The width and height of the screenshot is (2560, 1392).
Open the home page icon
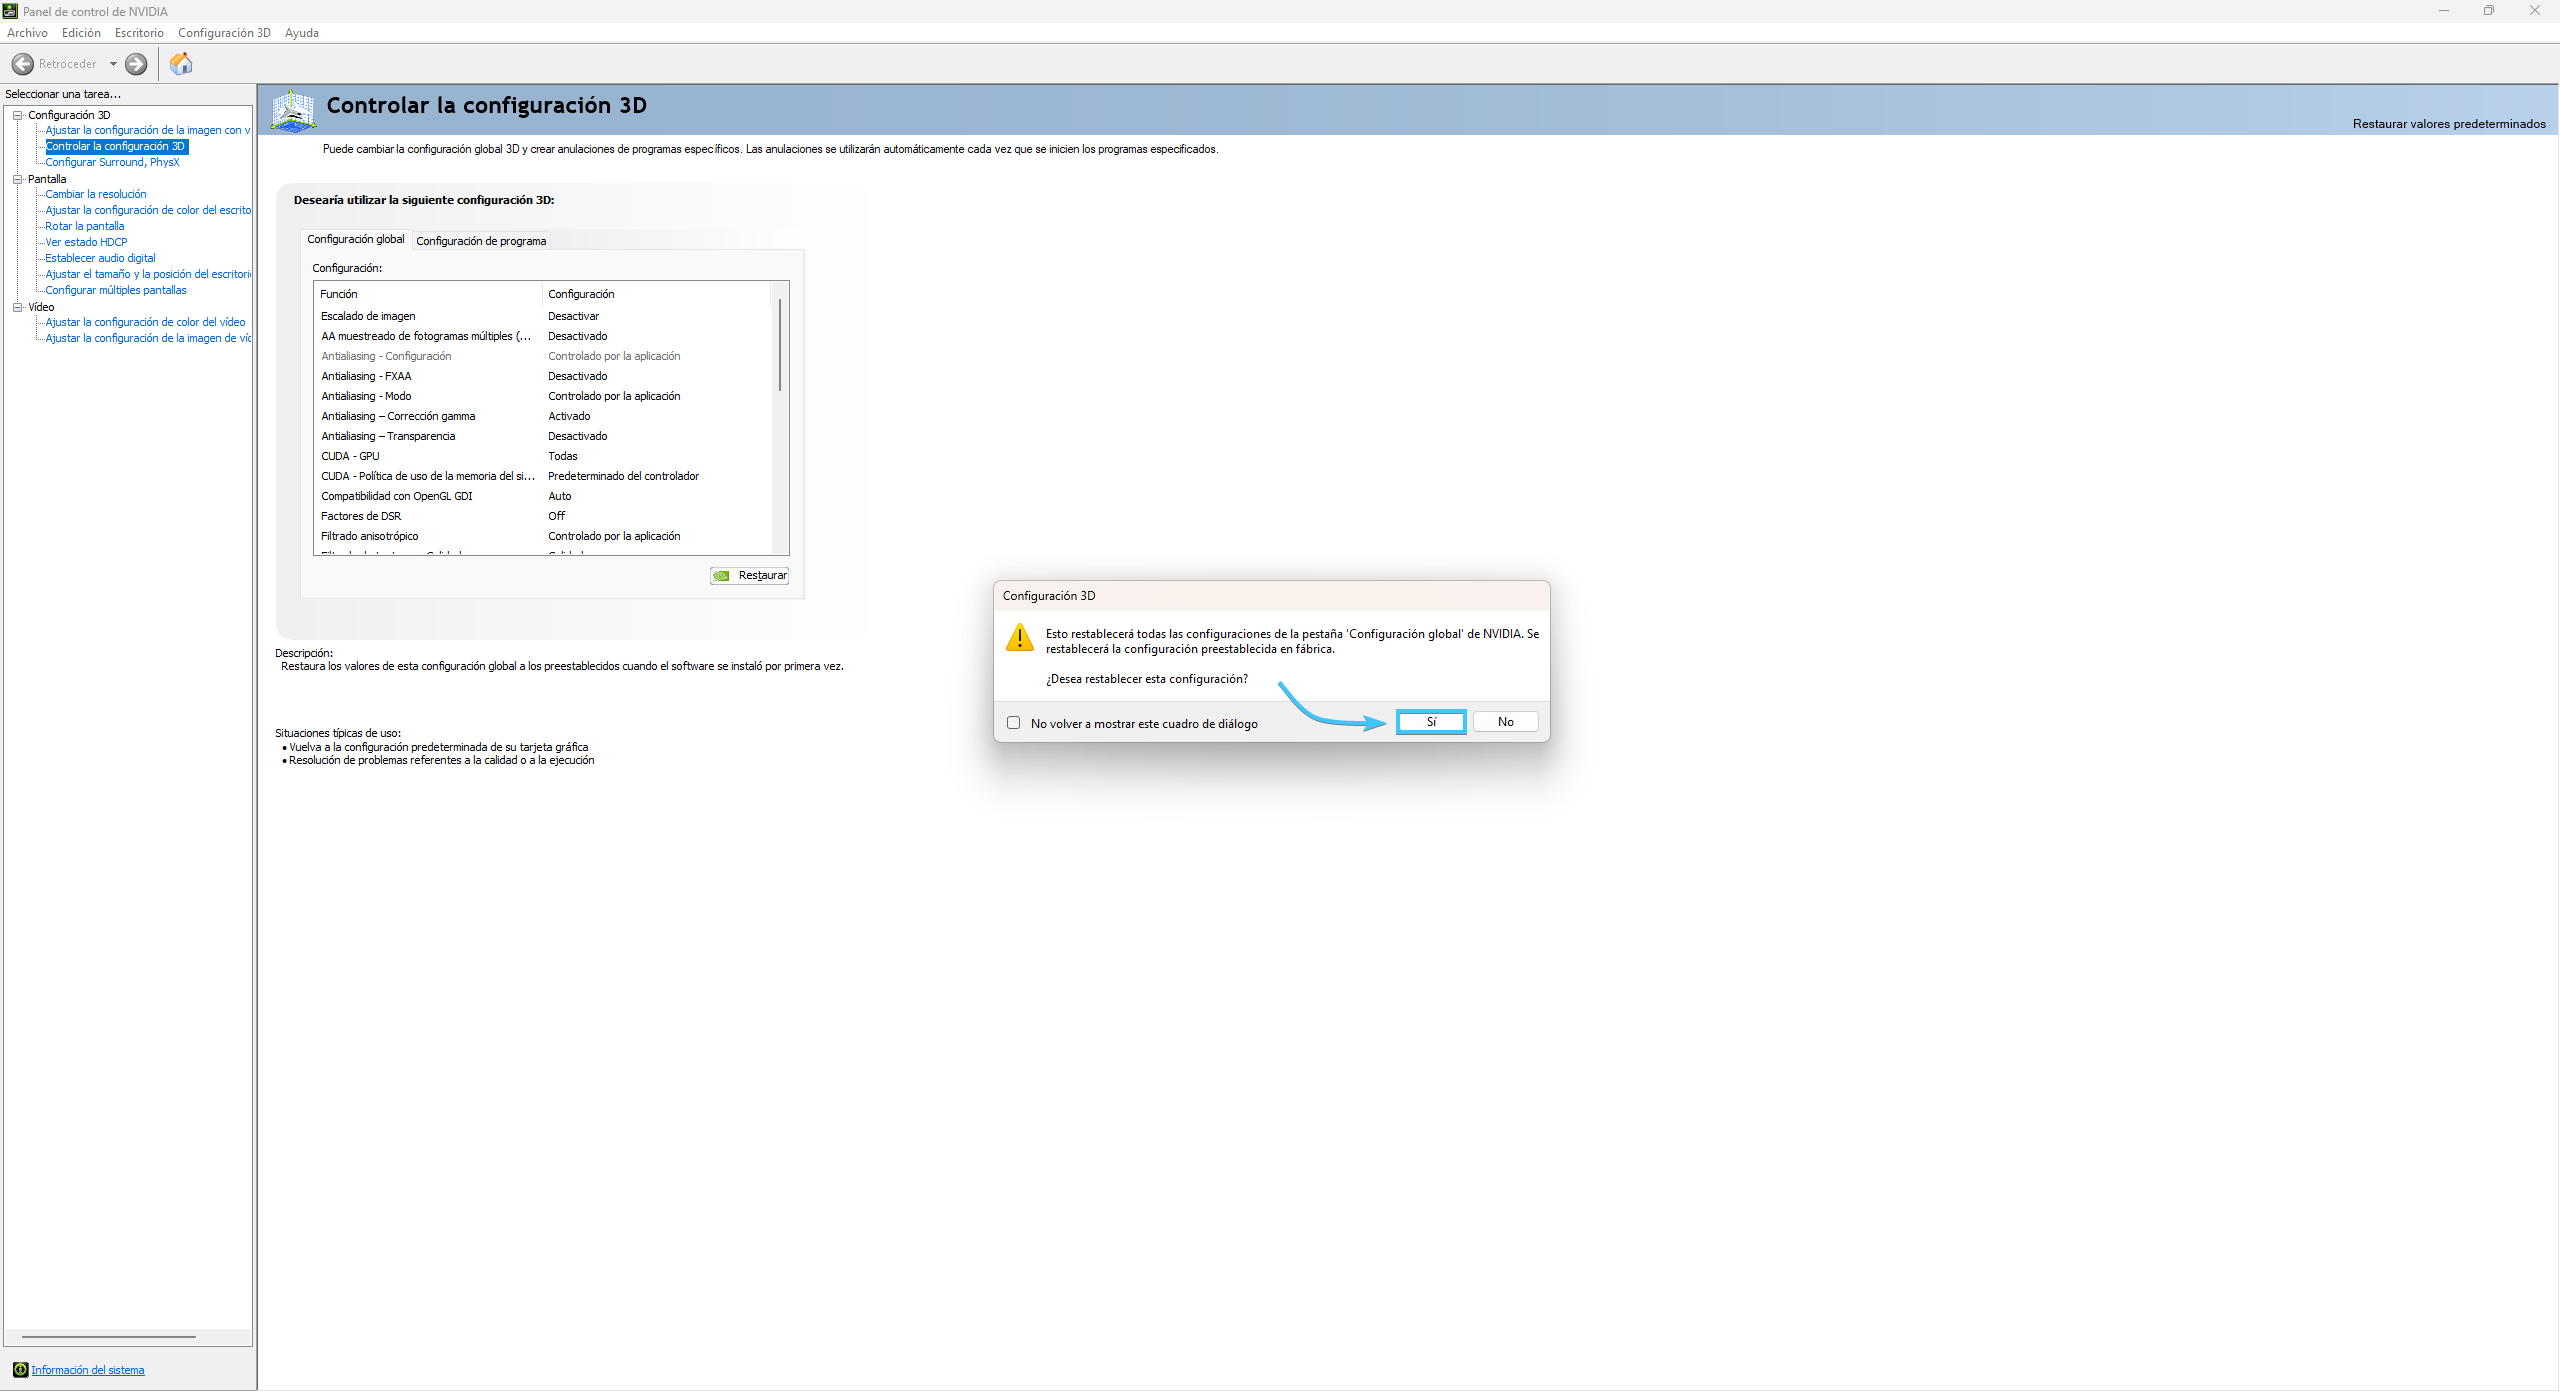pos(181,64)
